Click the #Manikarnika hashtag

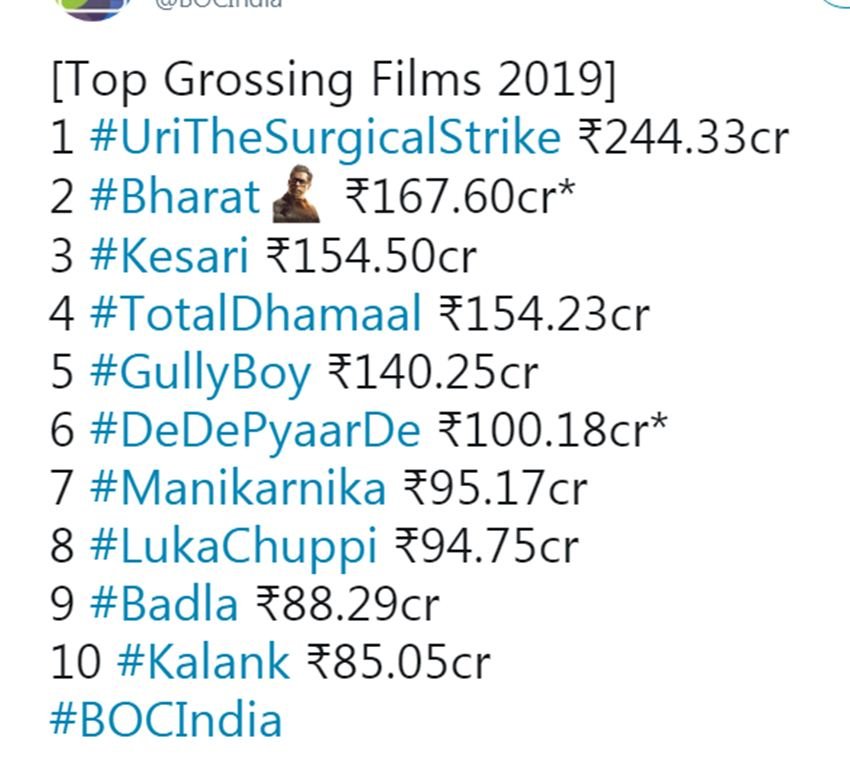237,489
